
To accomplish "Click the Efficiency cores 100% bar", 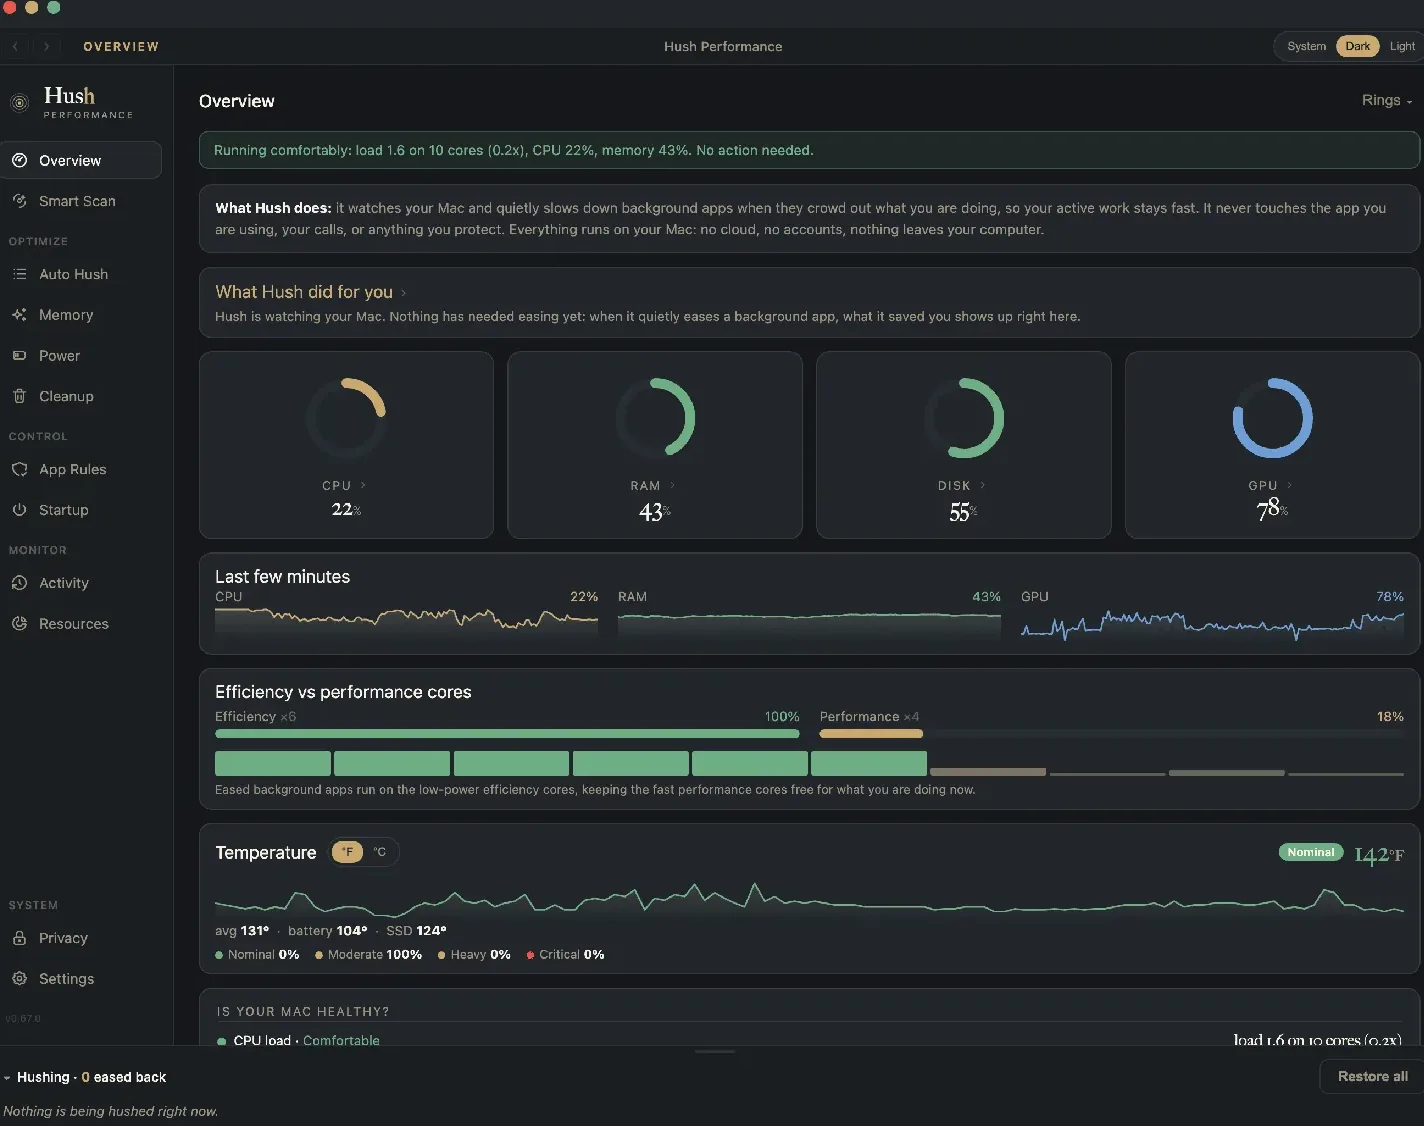I will coord(507,734).
